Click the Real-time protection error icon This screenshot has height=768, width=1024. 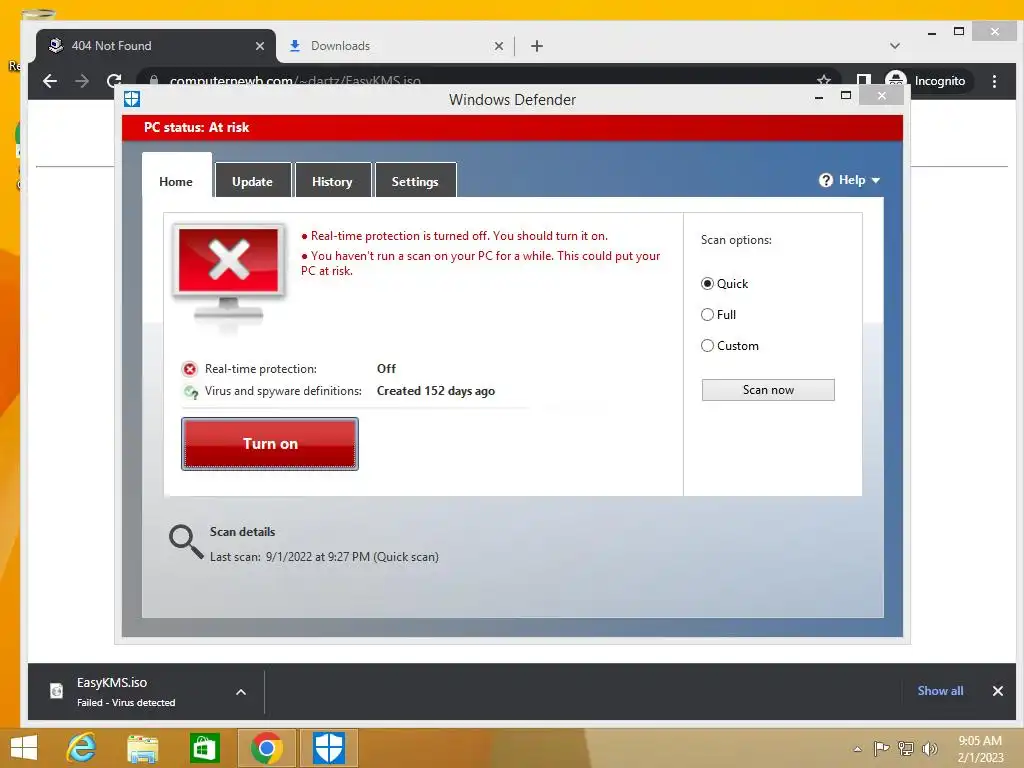(189, 369)
